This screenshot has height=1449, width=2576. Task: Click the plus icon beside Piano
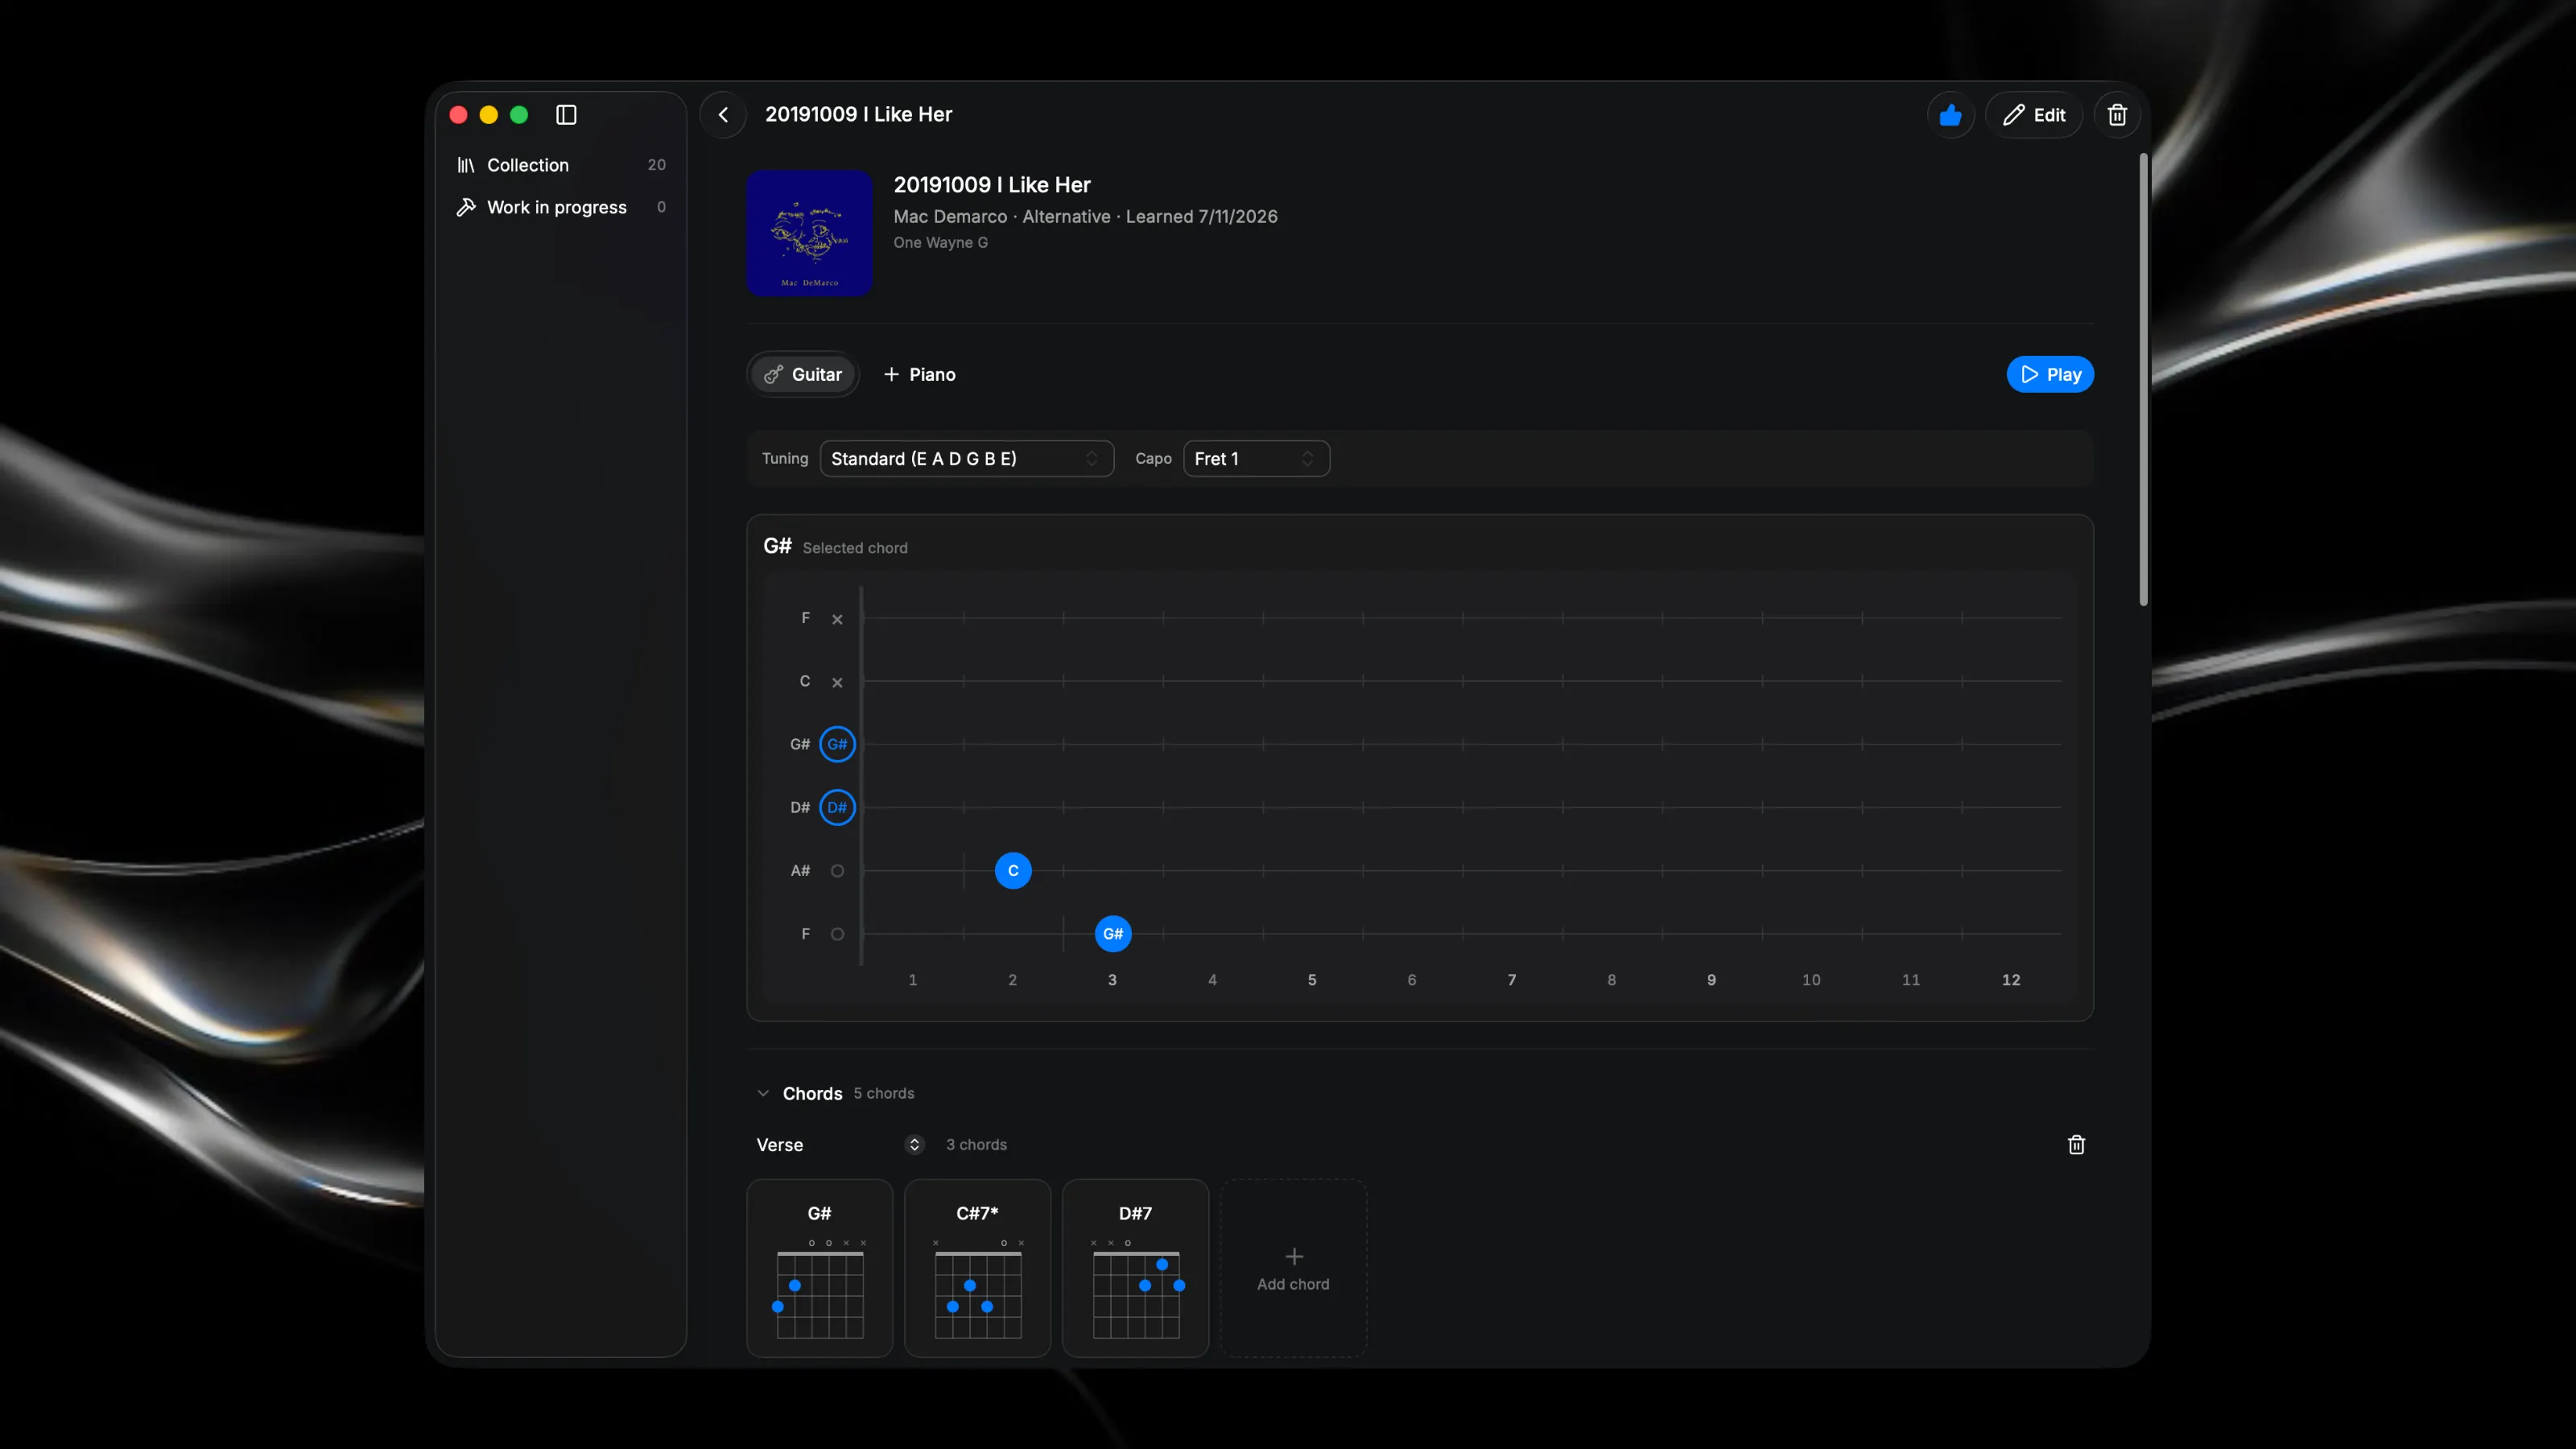[x=891, y=374]
